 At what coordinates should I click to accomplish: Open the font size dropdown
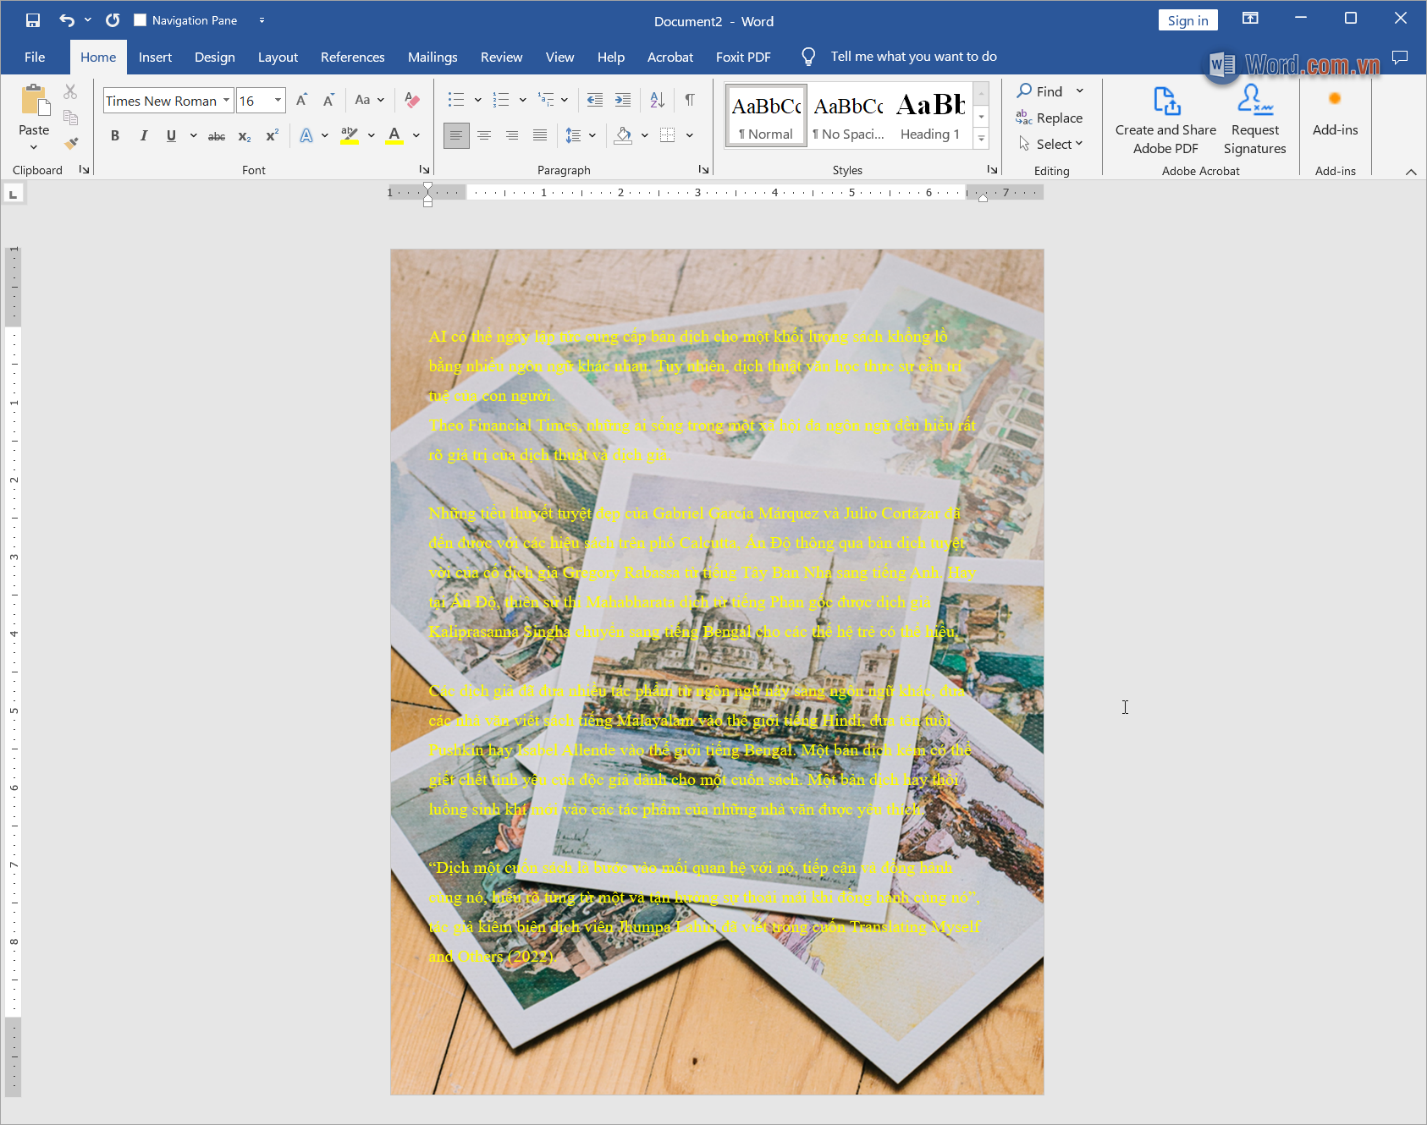click(x=278, y=100)
